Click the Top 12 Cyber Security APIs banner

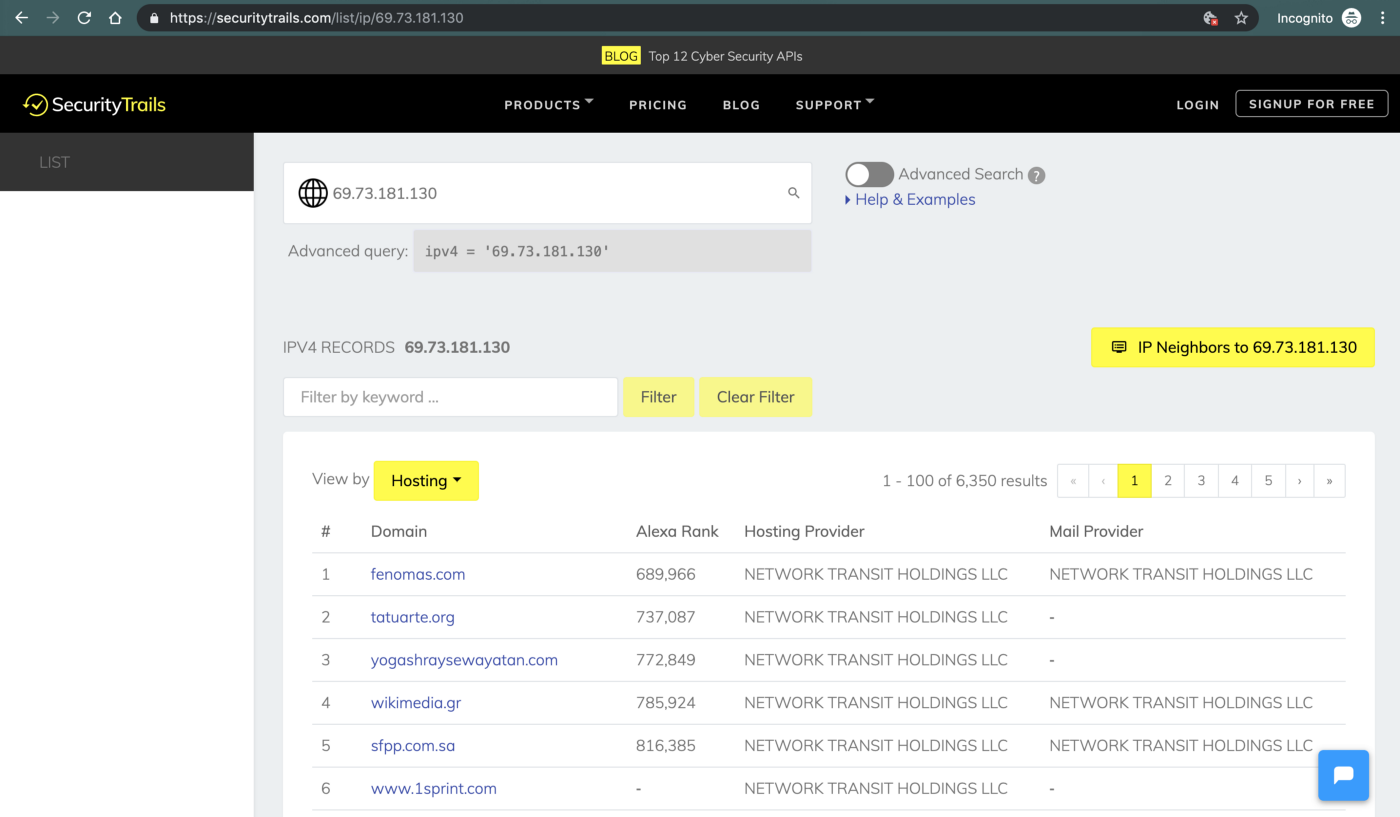click(702, 56)
